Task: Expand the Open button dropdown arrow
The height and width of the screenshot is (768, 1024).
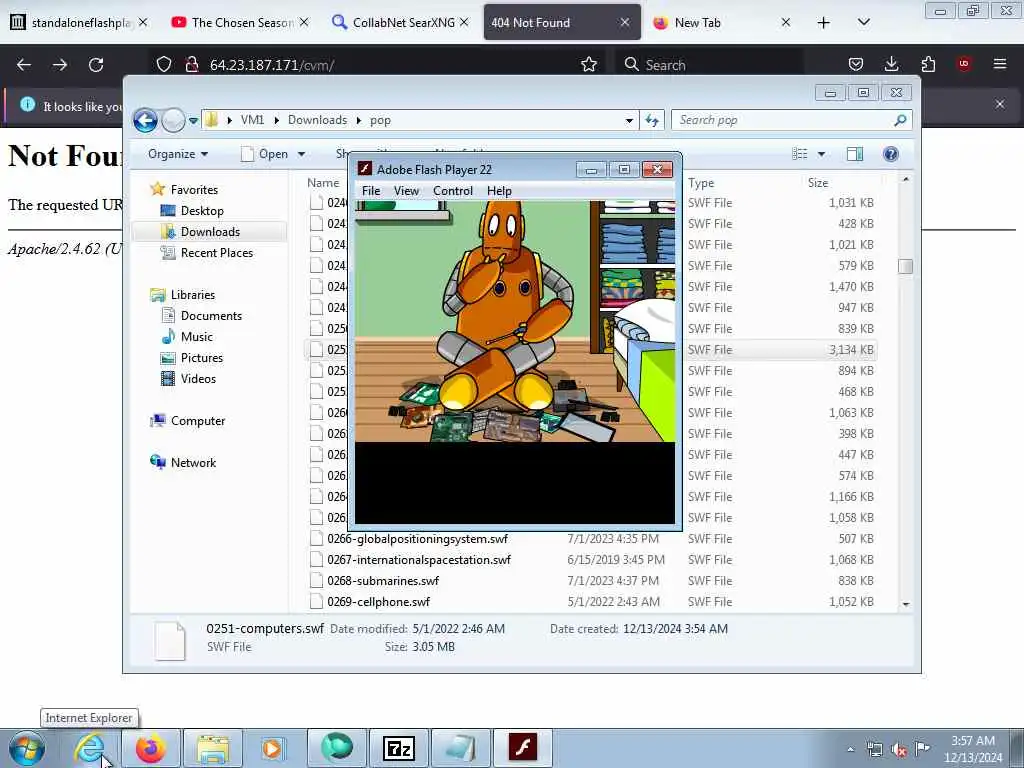Action: click(x=302, y=154)
